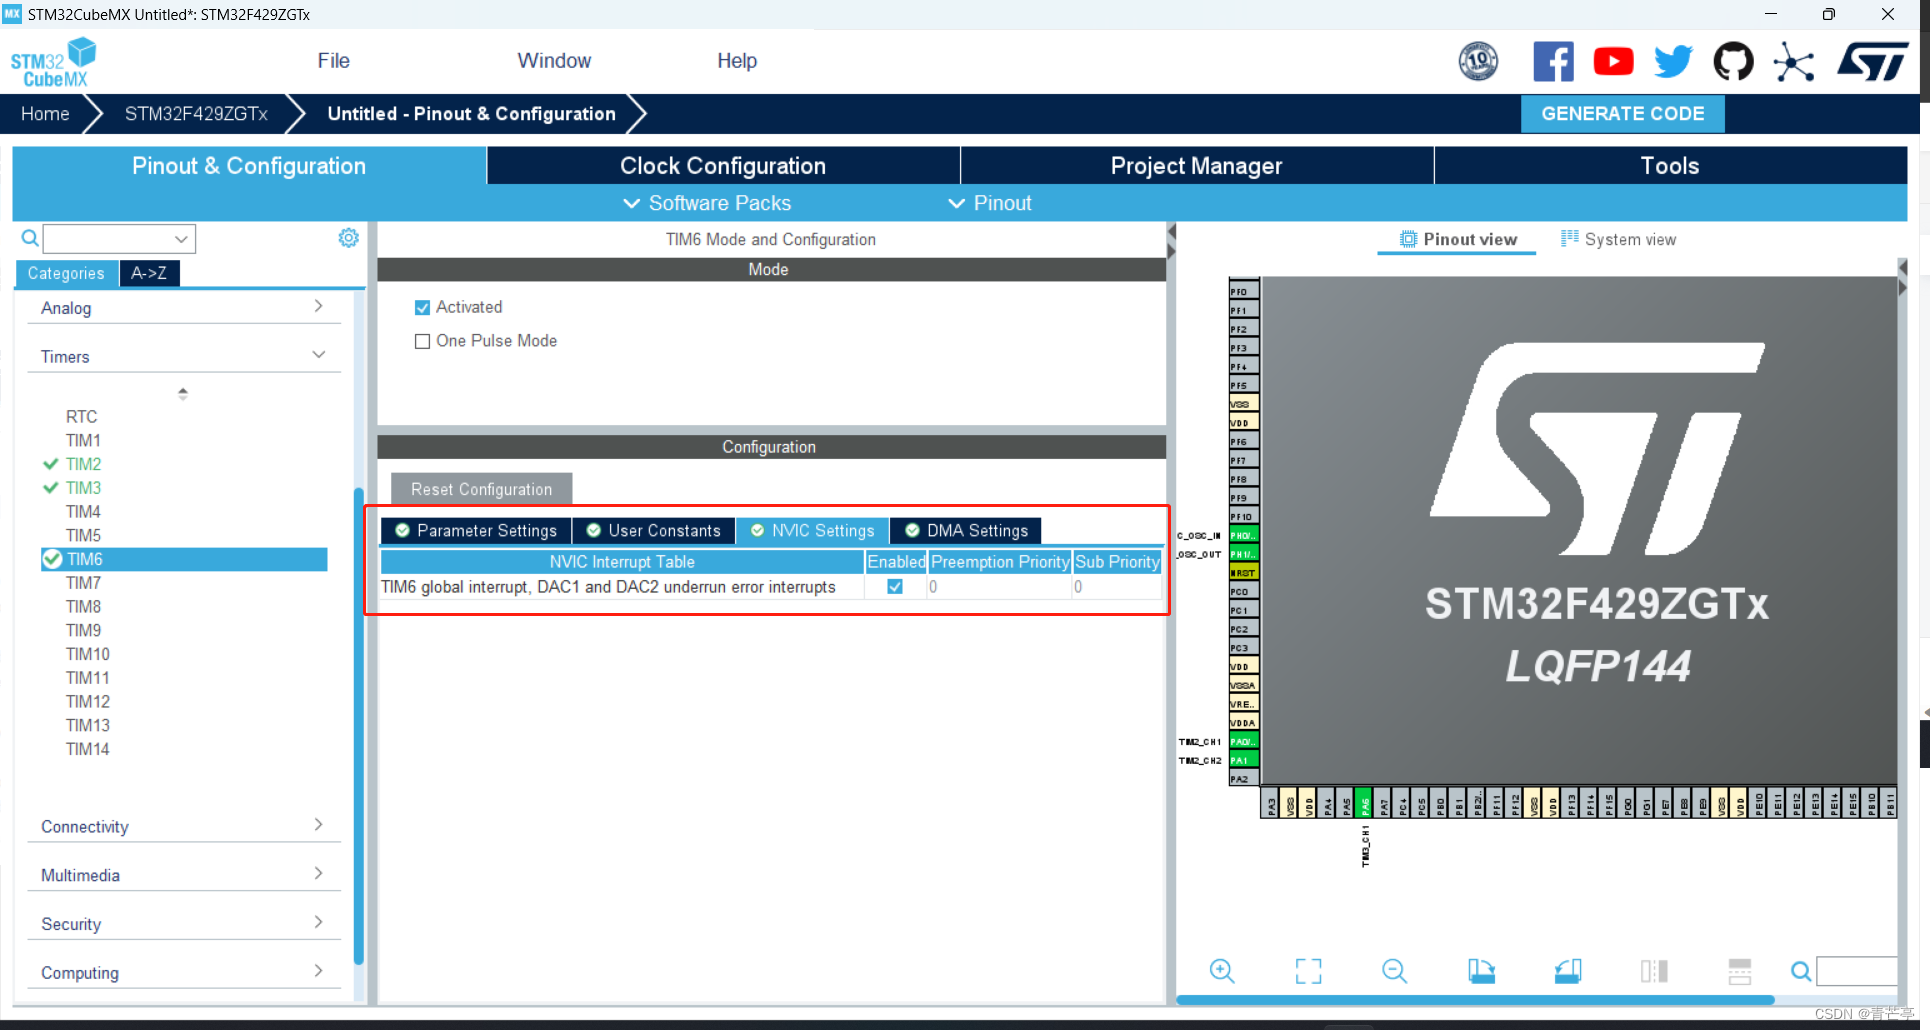Switch to Project Manager tab
Viewport: 1930px width, 1030px height.
tap(1197, 166)
